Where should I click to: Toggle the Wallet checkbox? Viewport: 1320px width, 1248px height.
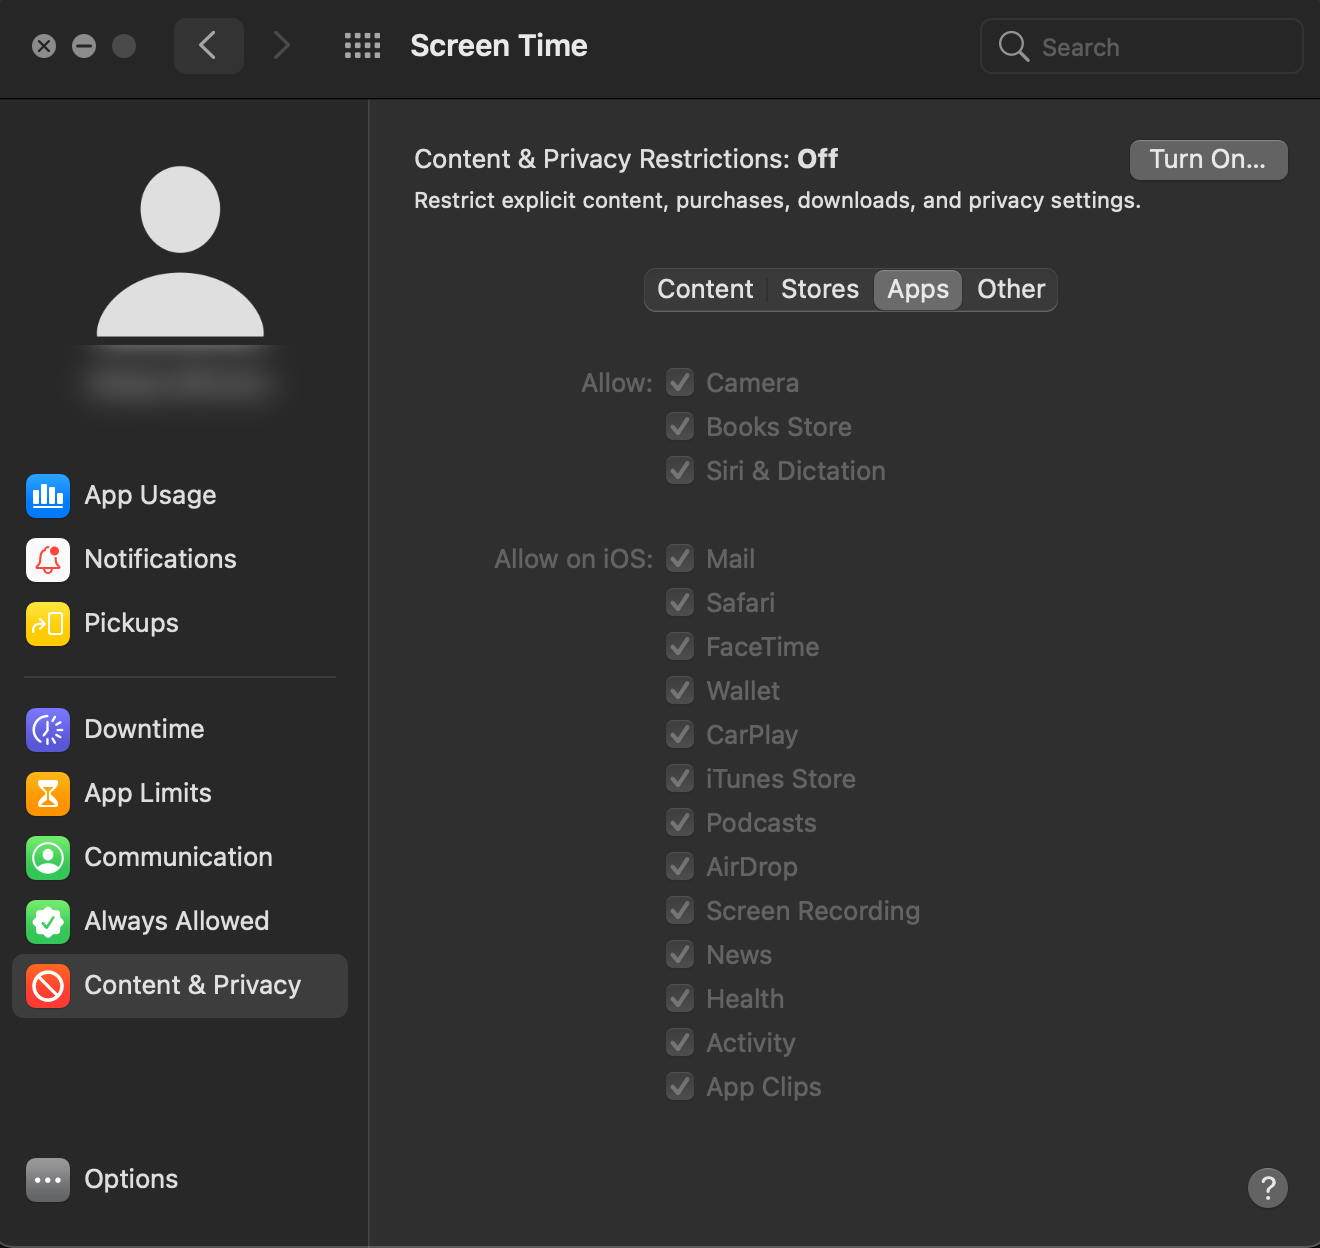pos(680,690)
